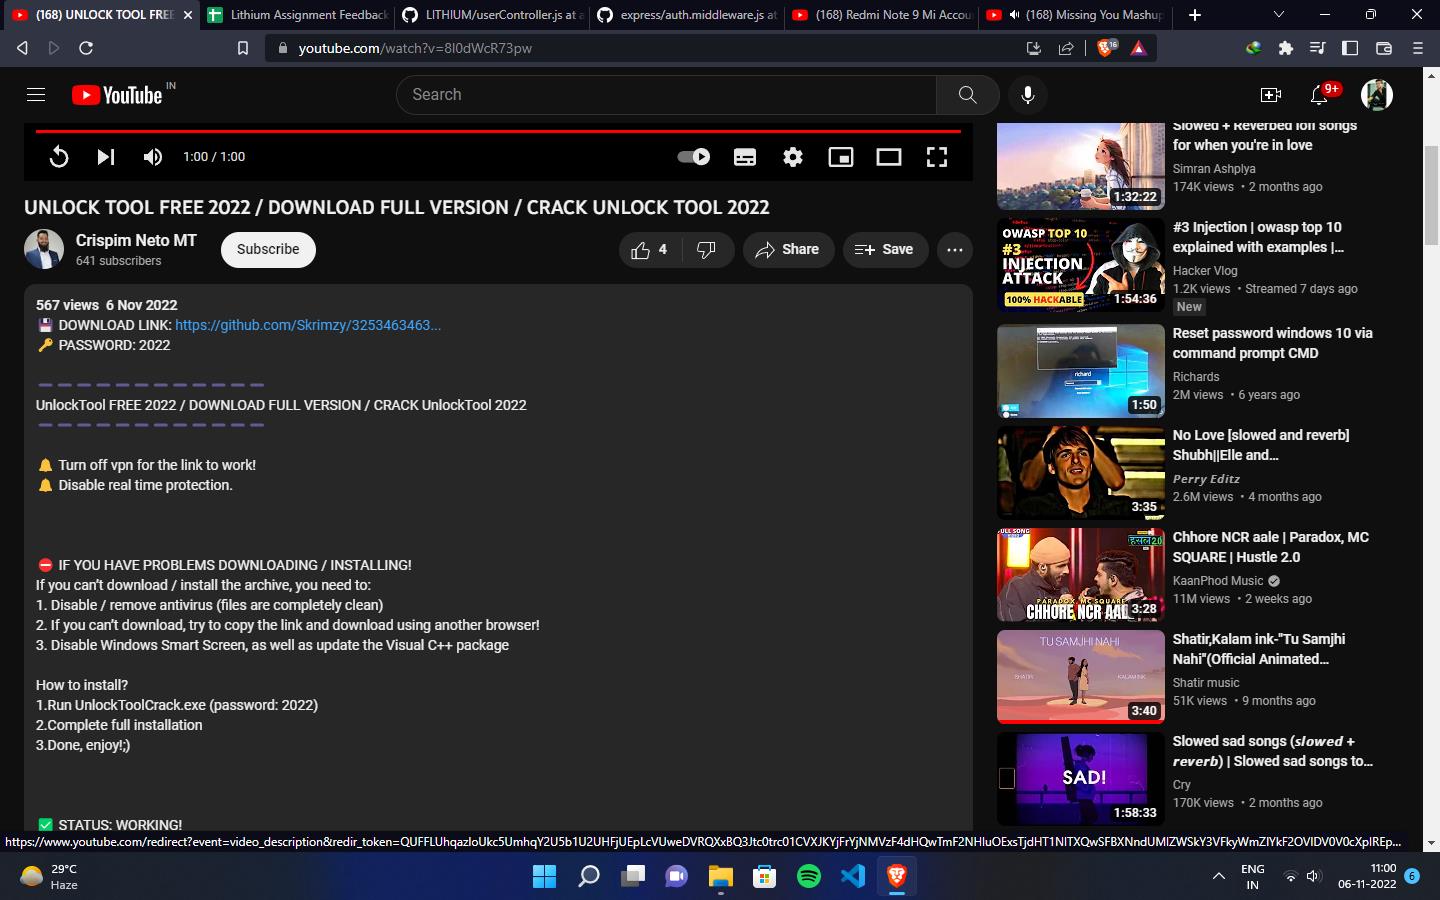1440x900 pixels.
Task: Open the YouTube notifications bell
Action: 1319,95
